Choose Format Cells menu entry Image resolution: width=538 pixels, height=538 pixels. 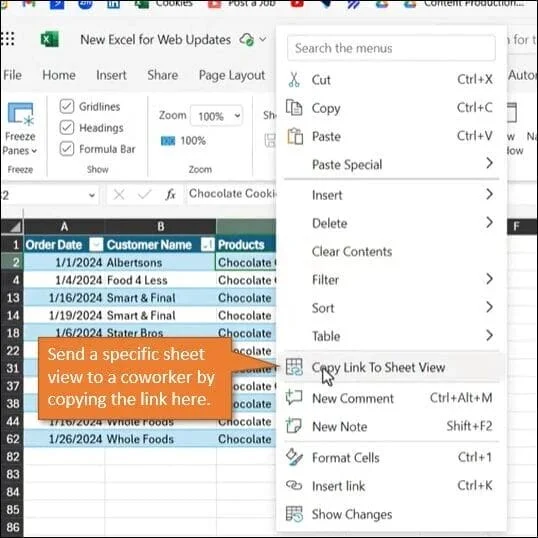(391, 457)
